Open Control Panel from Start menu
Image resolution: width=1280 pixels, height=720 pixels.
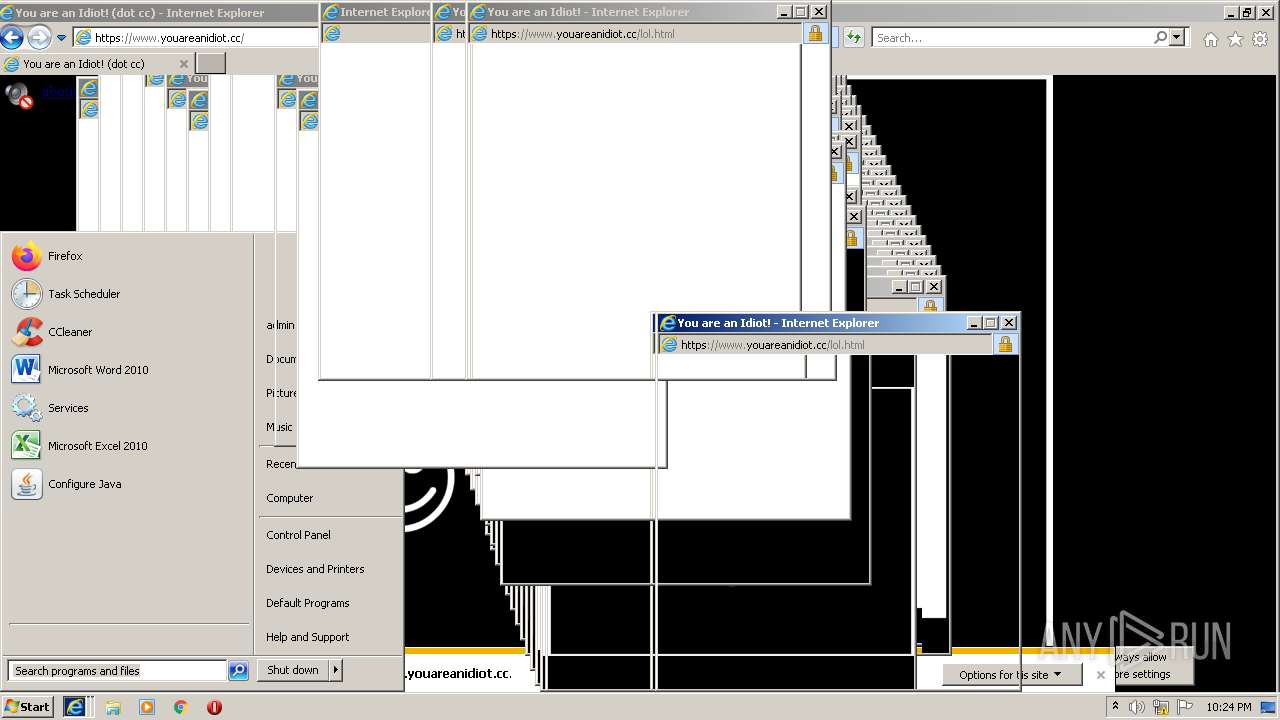tap(298, 535)
